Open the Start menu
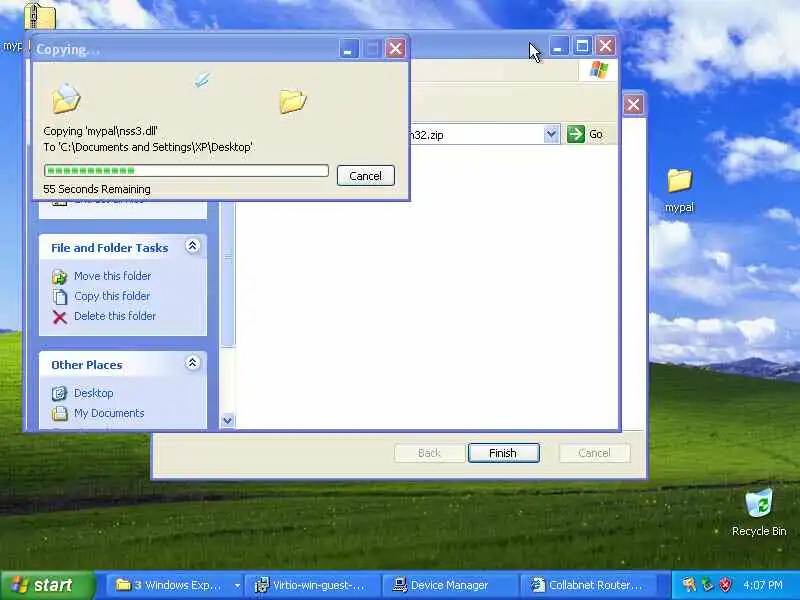The height and width of the screenshot is (600, 800). click(47, 585)
